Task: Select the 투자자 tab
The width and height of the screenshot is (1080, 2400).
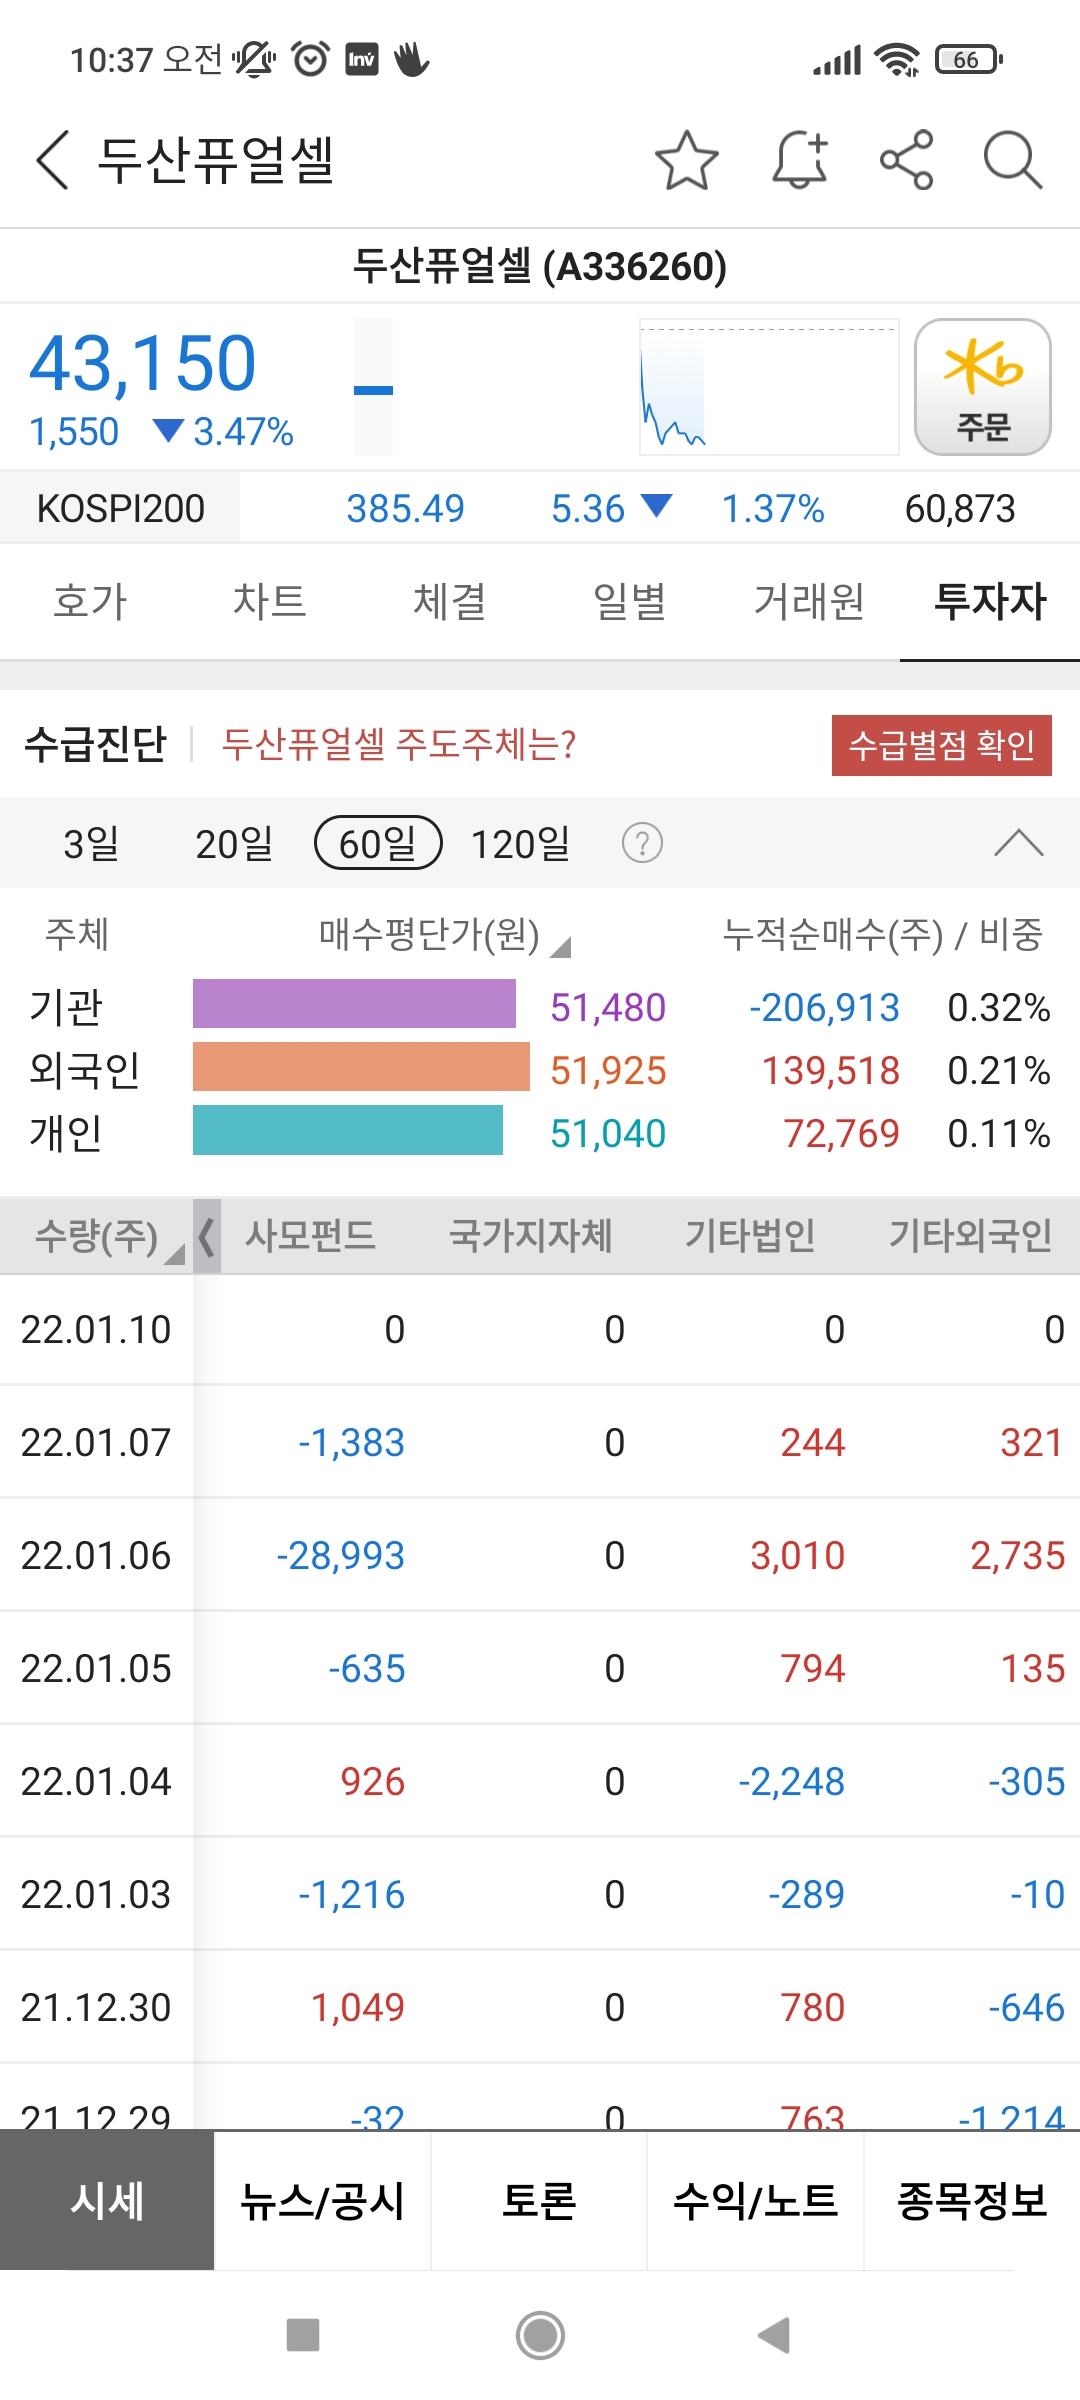Action: [x=990, y=601]
